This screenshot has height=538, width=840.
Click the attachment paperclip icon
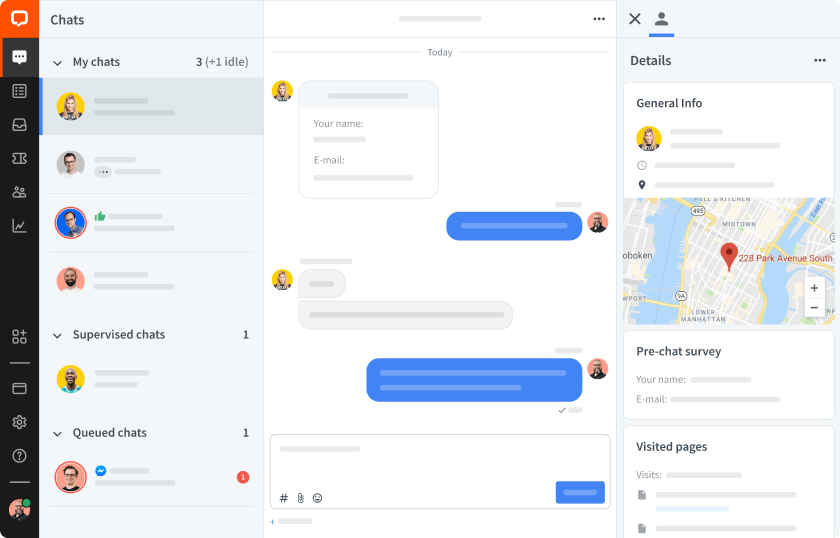(x=301, y=498)
